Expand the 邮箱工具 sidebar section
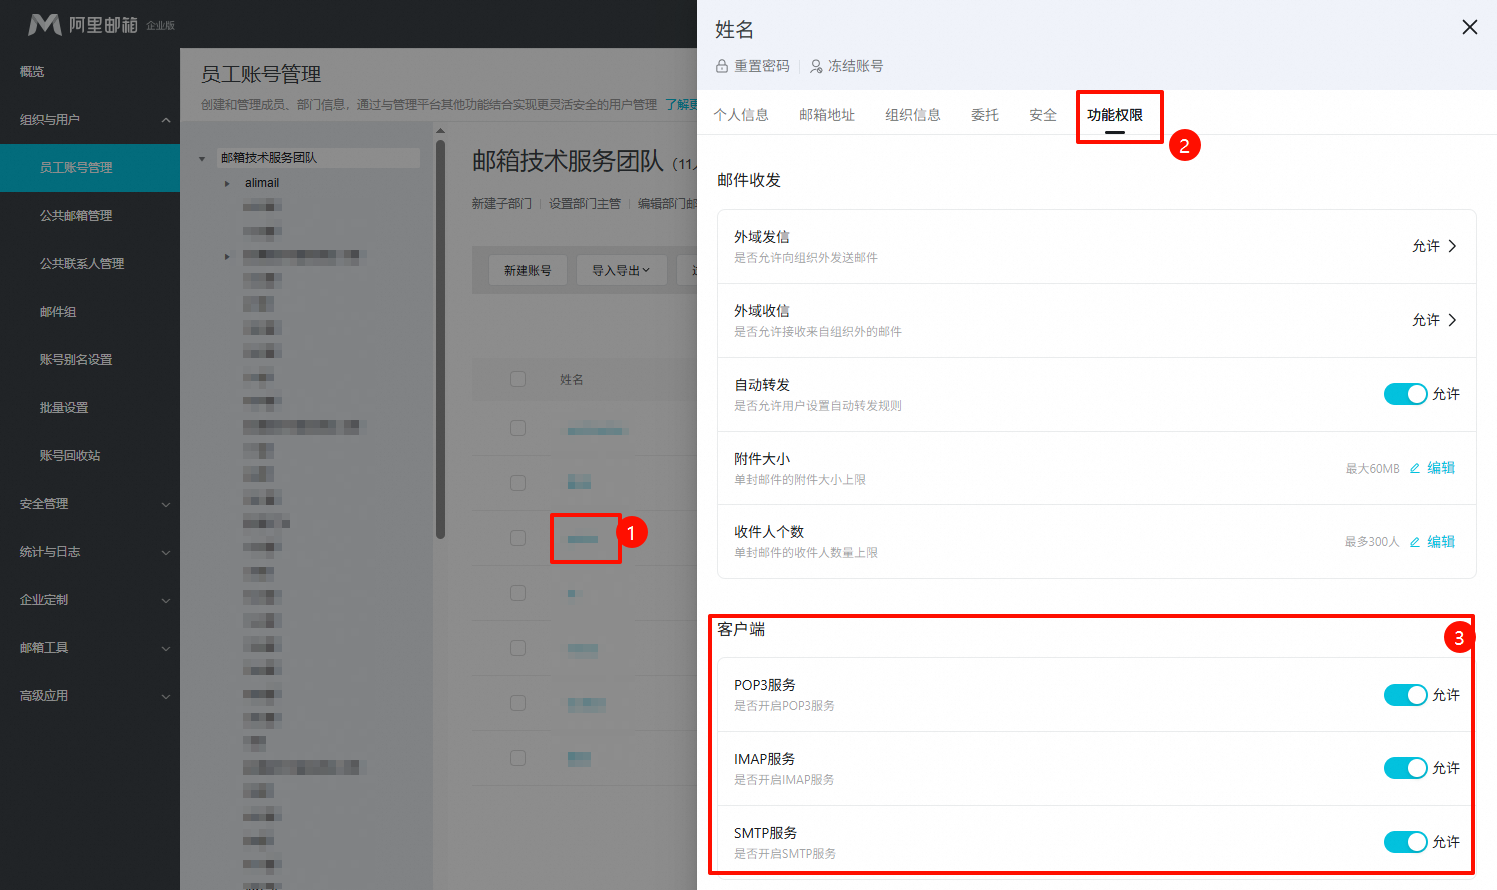Image resolution: width=1497 pixels, height=890 pixels. tap(166, 648)
